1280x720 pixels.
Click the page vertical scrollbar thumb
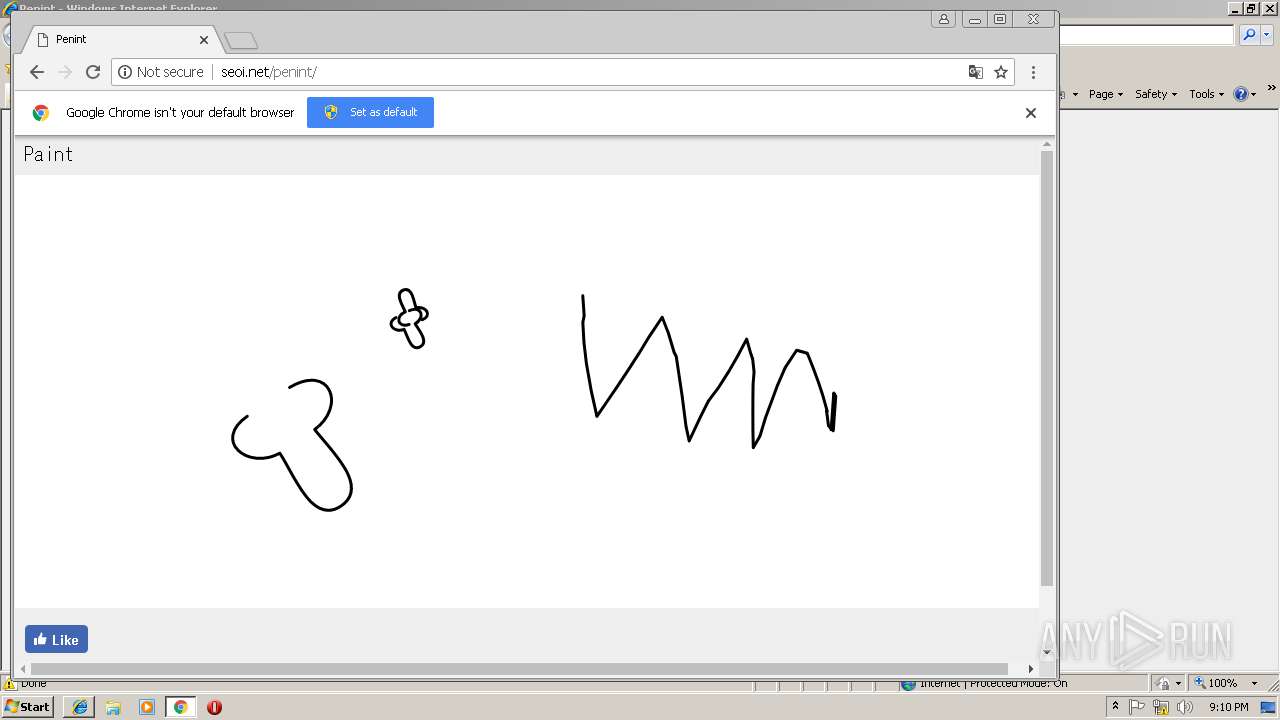[x=1047, y=368]
